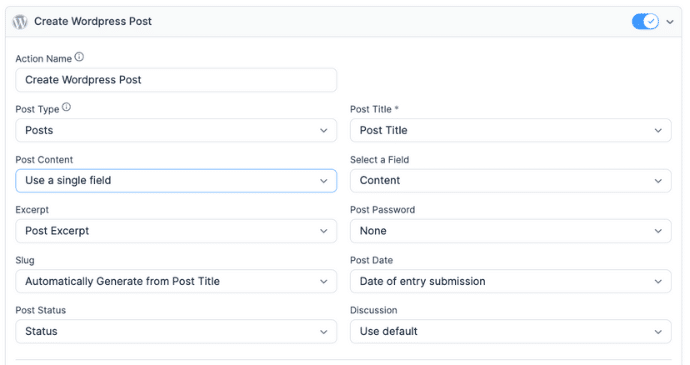The height and width of the screenshot is (365, 690).
Task: Click the 'Excerpt' label
Action: coord(32,210)
